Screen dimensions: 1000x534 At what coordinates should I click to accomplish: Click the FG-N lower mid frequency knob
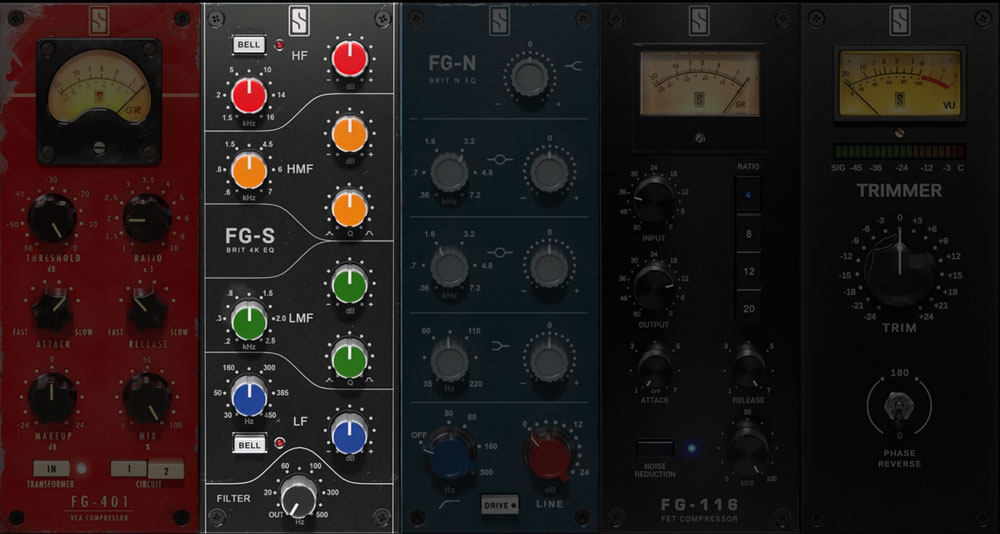(450, 267)
